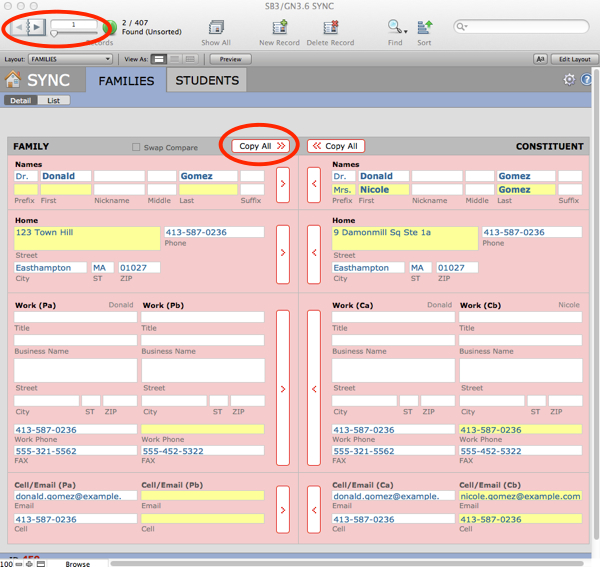Viewport: 600px width, 567px height.
Task: Open the Browse mode popup in status bar
Action: pyautogui.click(x=78, y=563)
